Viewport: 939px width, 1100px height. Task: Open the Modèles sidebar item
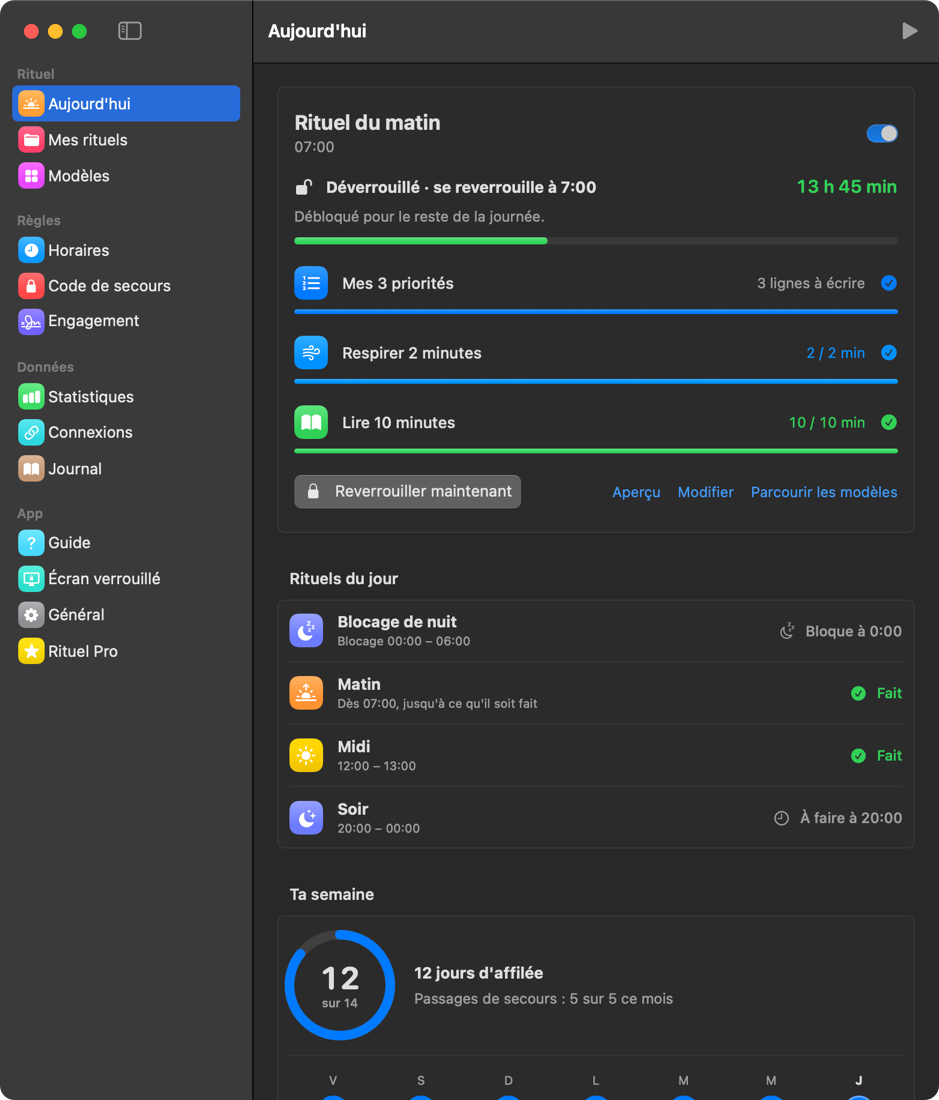tap(126, 175)
